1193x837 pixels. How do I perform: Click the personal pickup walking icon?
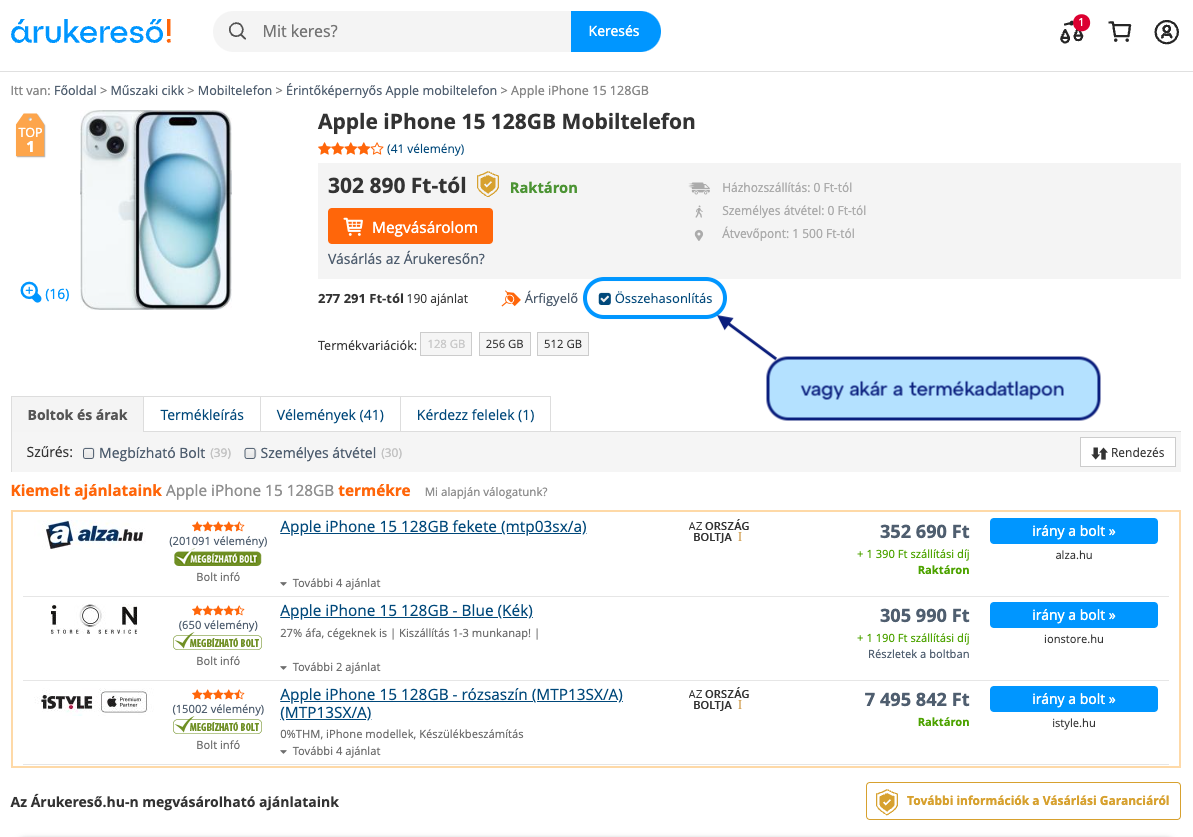click(698, 212)
